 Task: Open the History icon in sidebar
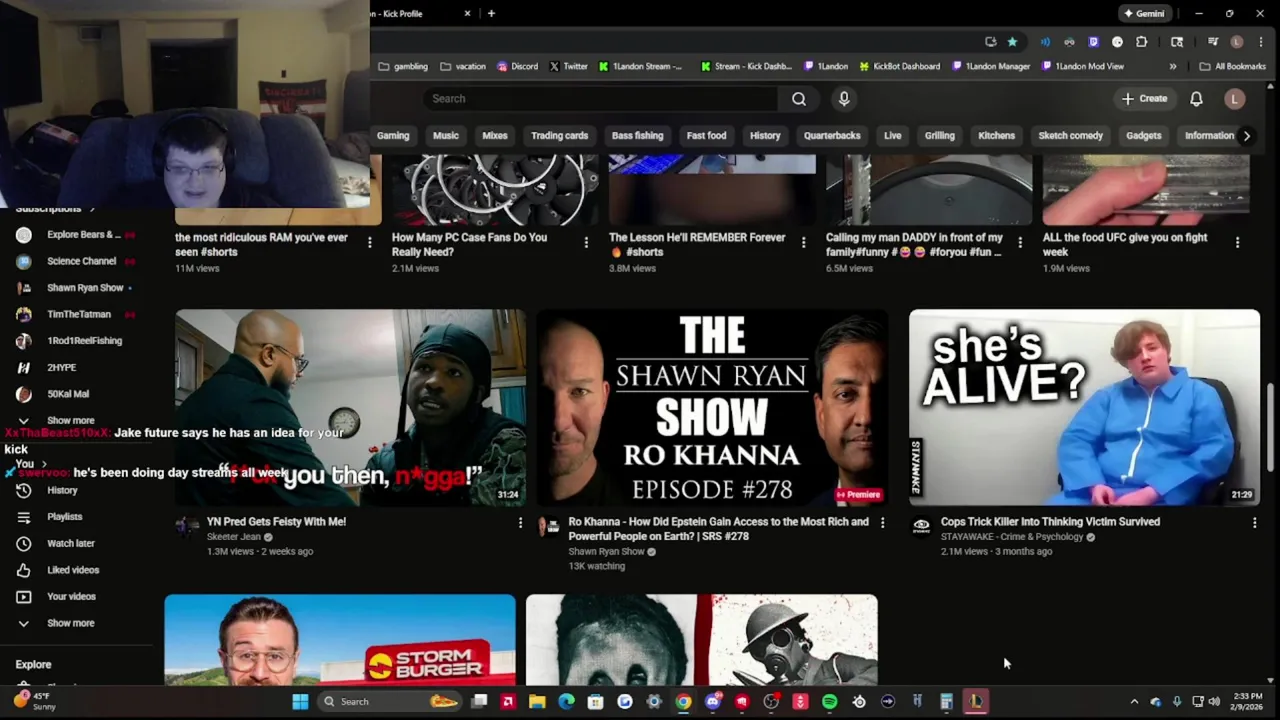point(24,490)
